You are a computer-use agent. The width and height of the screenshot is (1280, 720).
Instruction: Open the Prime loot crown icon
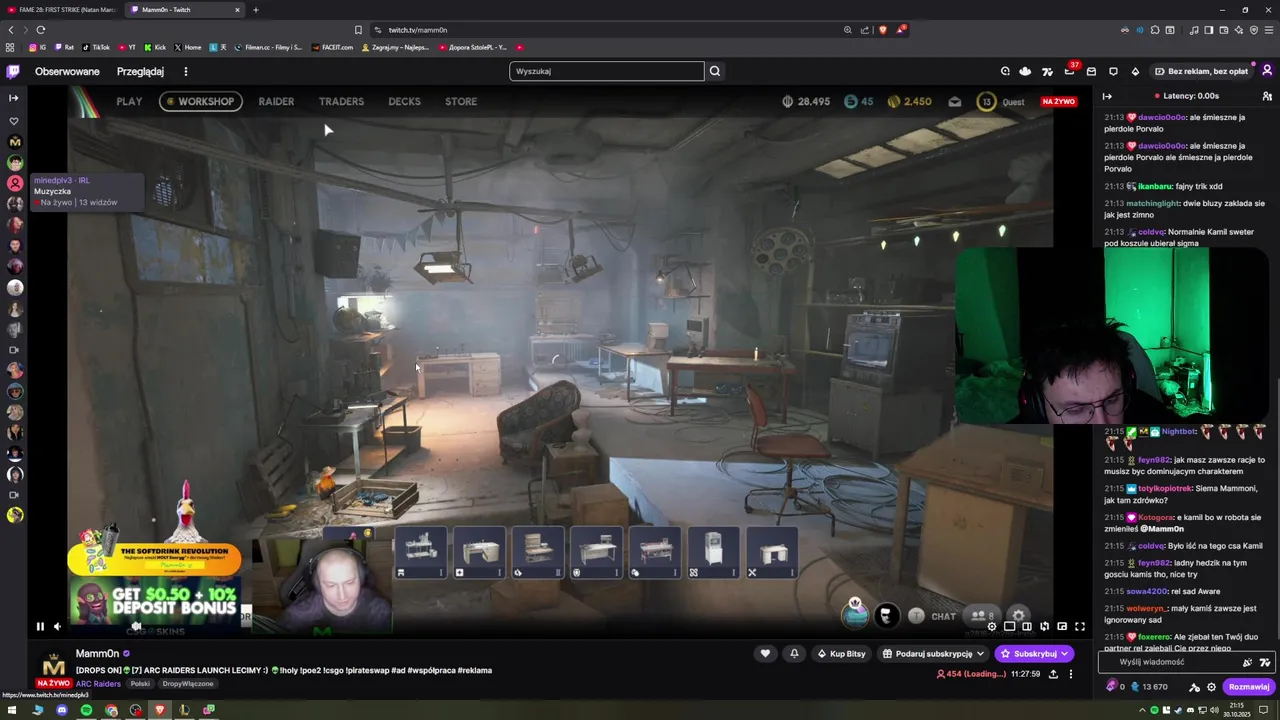[1025, 71]
